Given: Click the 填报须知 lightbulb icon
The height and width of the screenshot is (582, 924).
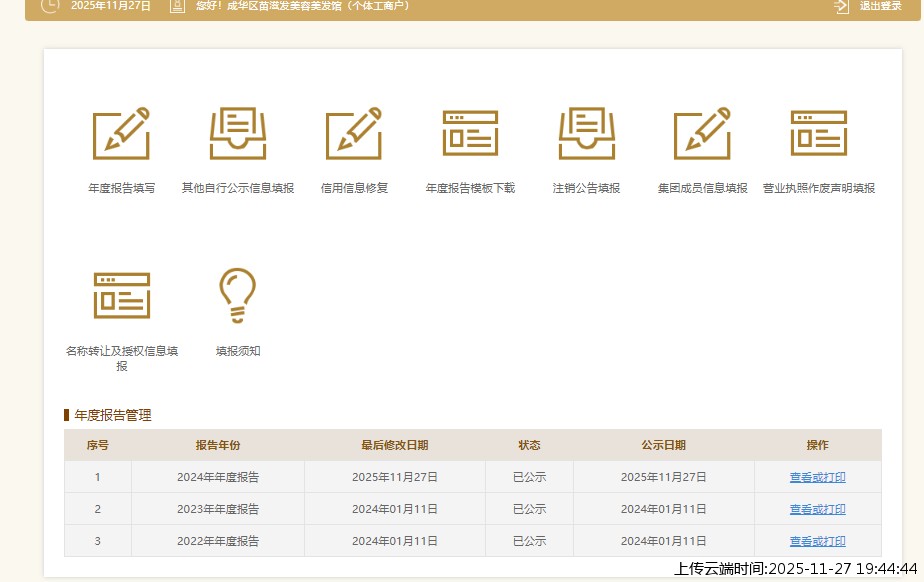Looking at the screenshot, I should click(237, 295).
